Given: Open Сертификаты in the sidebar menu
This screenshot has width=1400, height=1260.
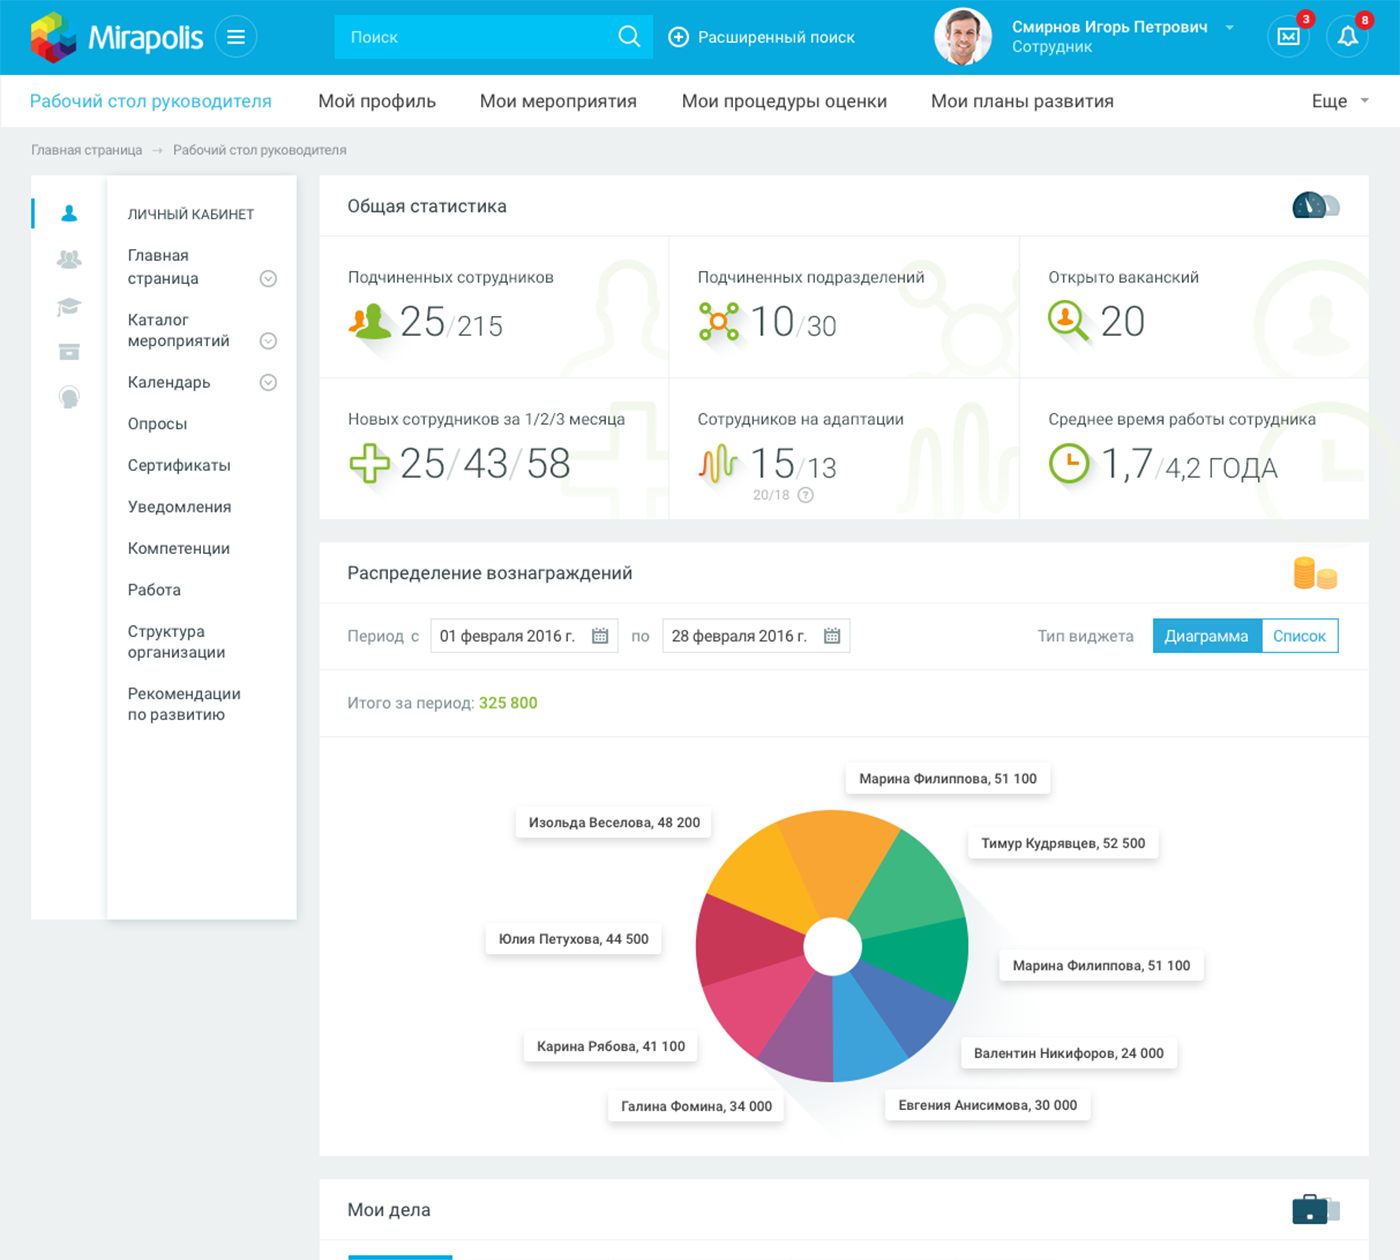Looking at the screenshot, I should tap(179, 465).
